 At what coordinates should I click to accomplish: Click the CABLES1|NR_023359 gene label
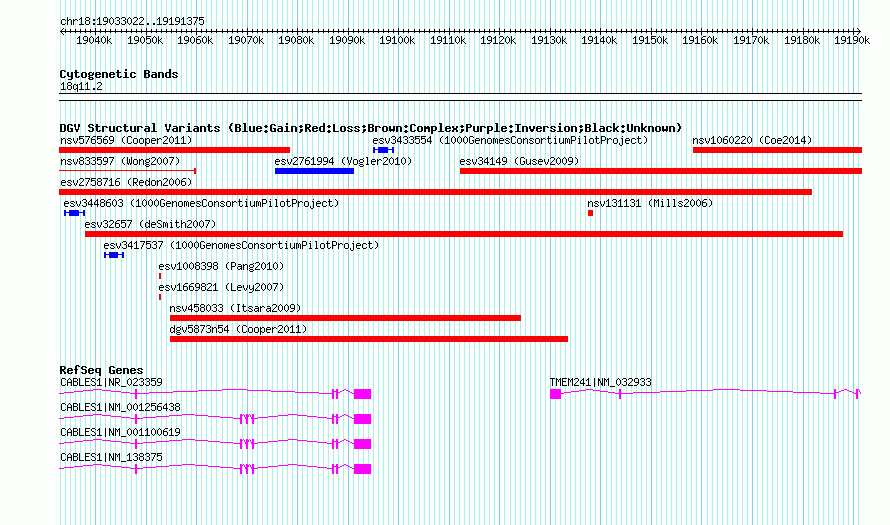pyautogui.click(x=111, y=383)
